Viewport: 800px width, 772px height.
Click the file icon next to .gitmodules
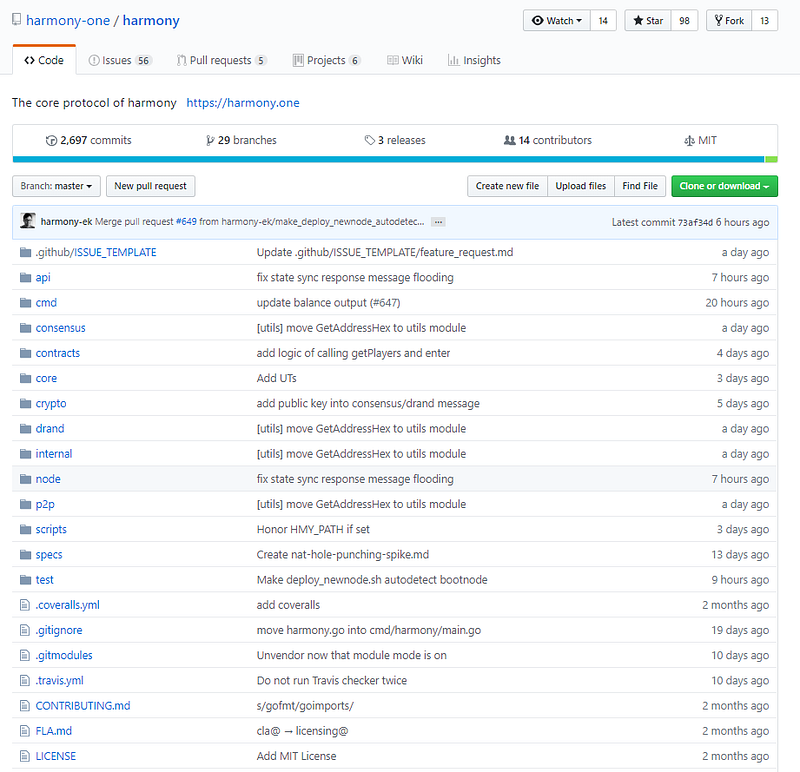(x=24, y=655)
